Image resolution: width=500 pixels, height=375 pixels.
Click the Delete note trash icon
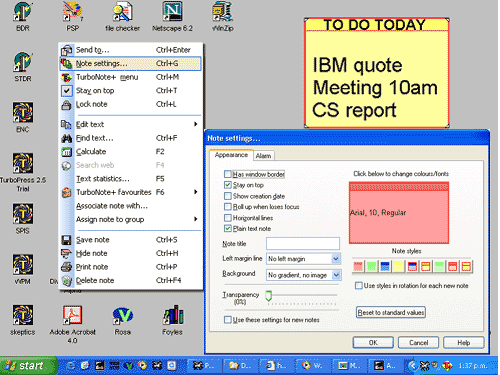coord(66,281)
